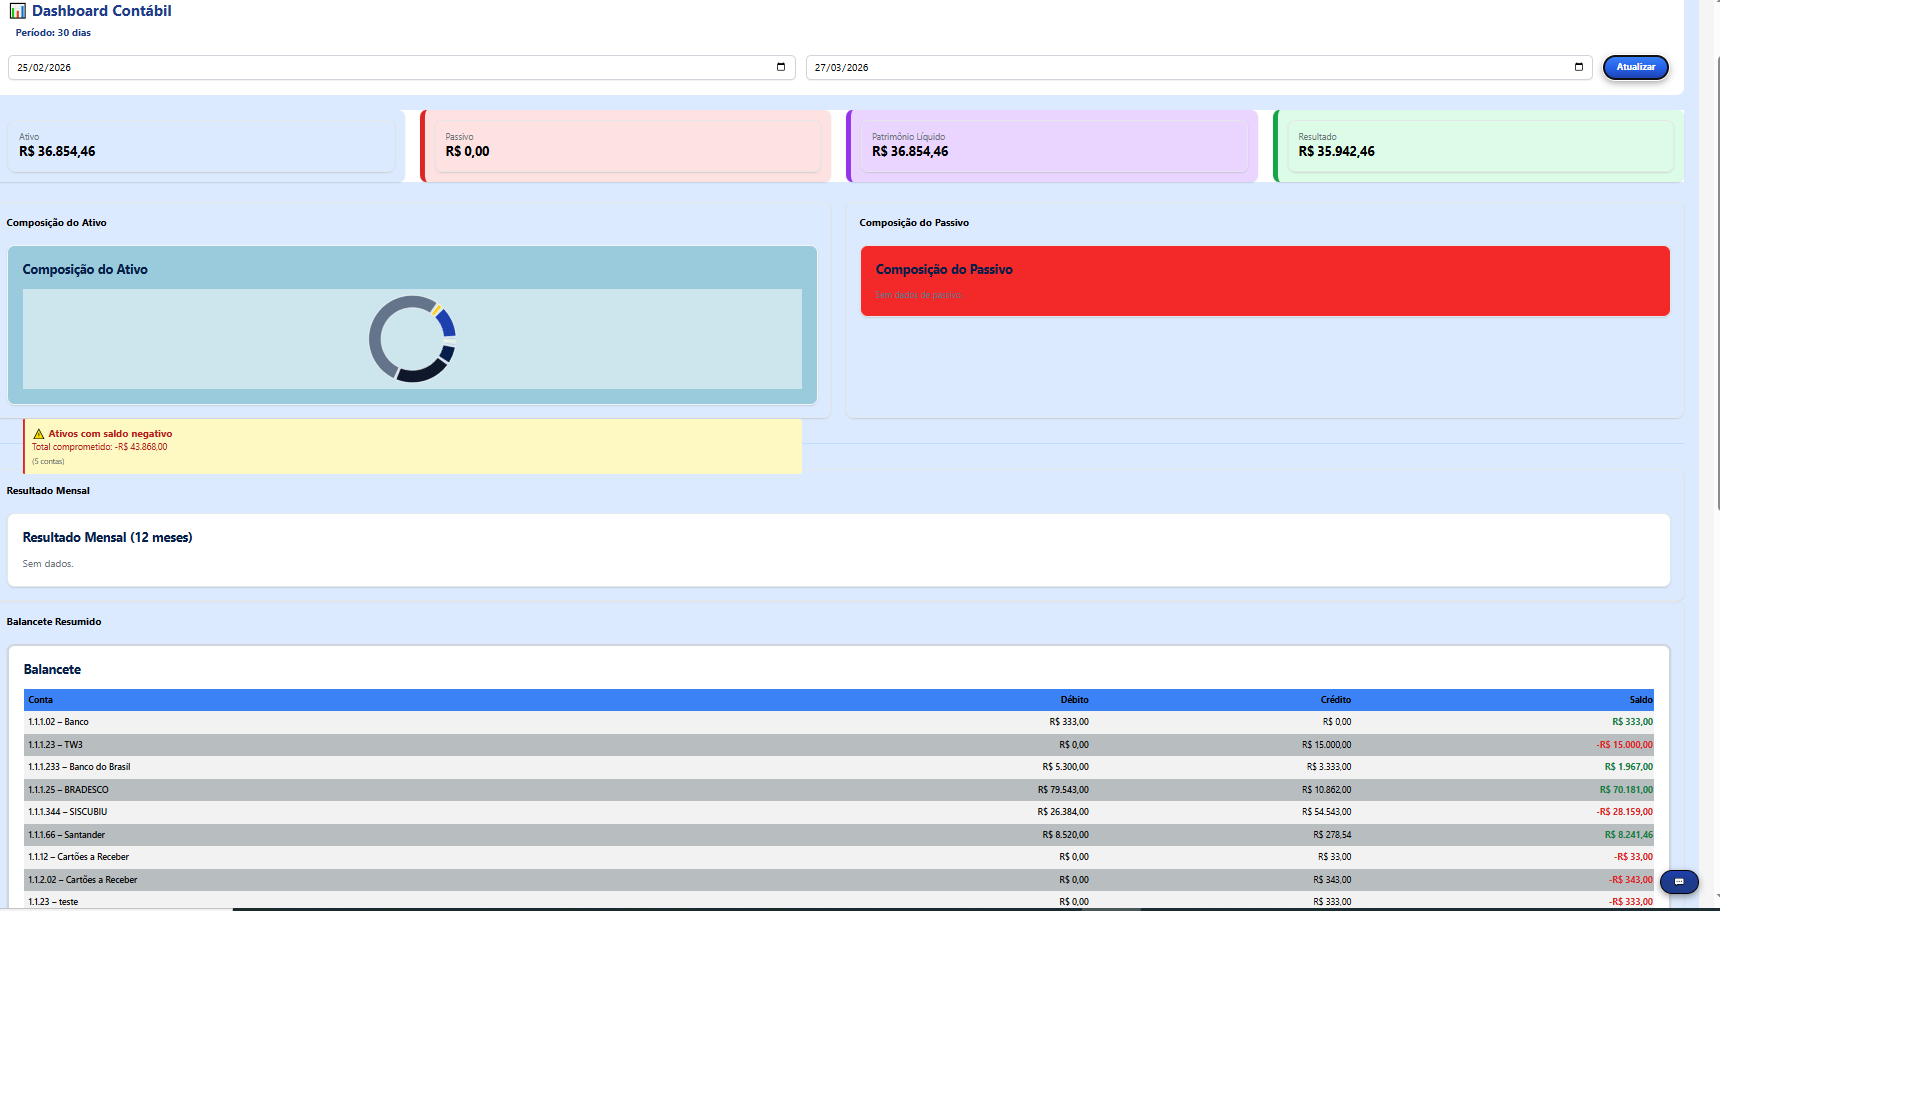This screenshot has height=1118, width=1930.
Task: Click the Conta column header in Balancete
Action: click(41, 700)
